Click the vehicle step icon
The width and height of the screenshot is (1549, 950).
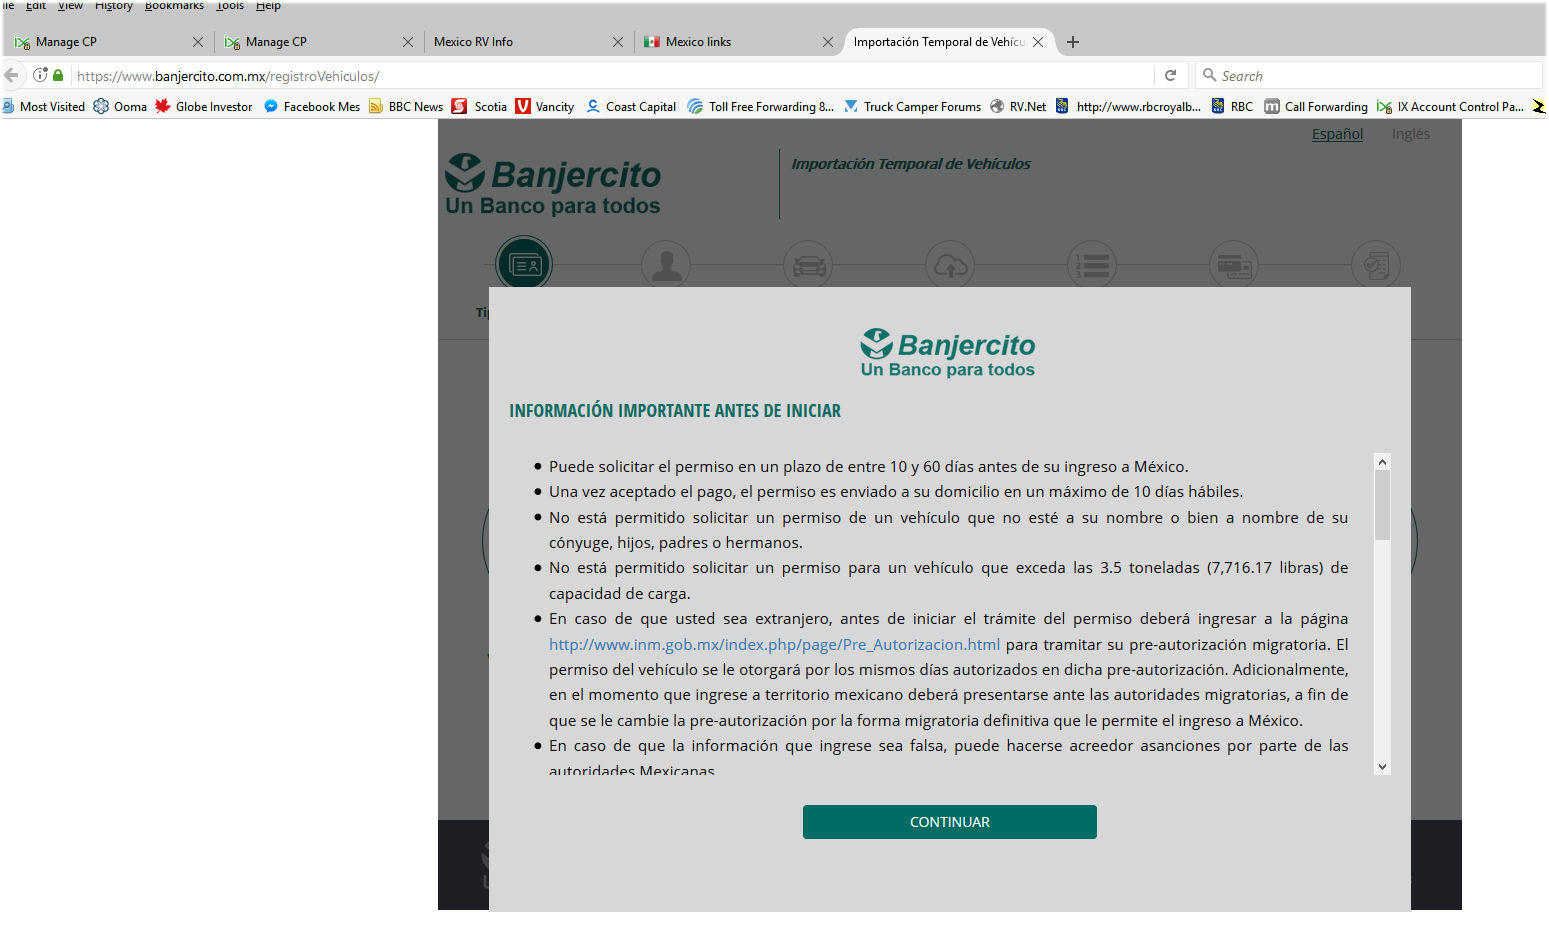[x=809, y=265]
